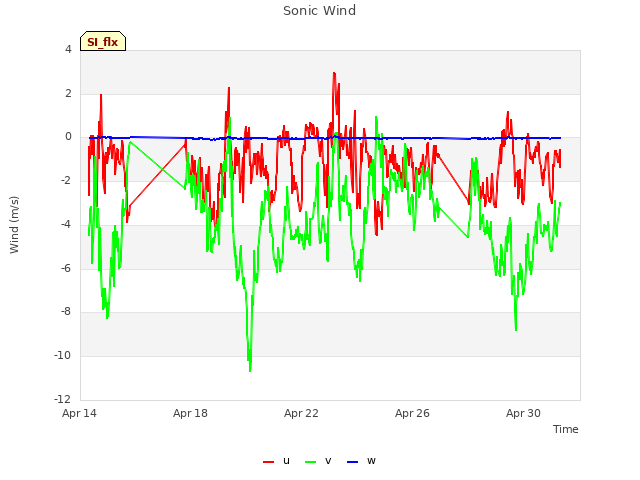Click the Apr 26 axis label

412,413
